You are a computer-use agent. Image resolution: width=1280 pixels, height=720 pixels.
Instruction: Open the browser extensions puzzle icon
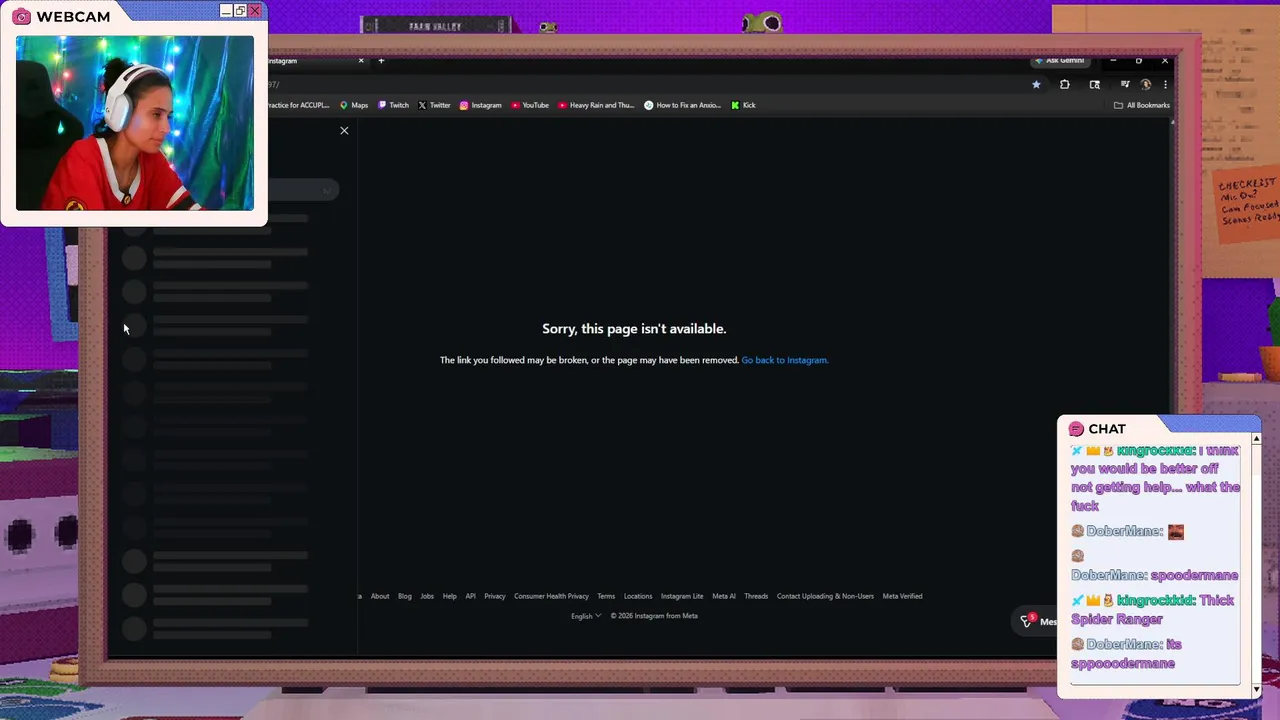click(1065, 85)
